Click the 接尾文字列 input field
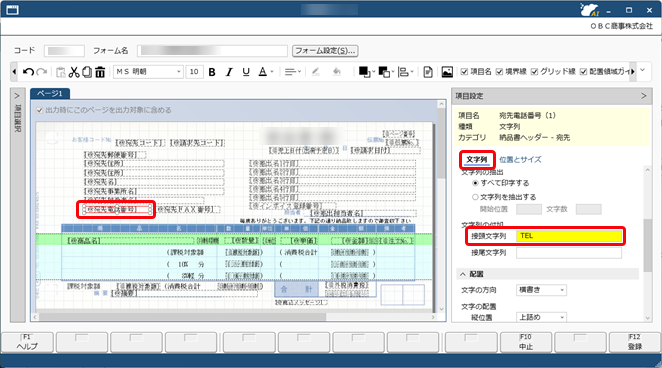Viewport: 662px width, 368px height. coord(569,253)
